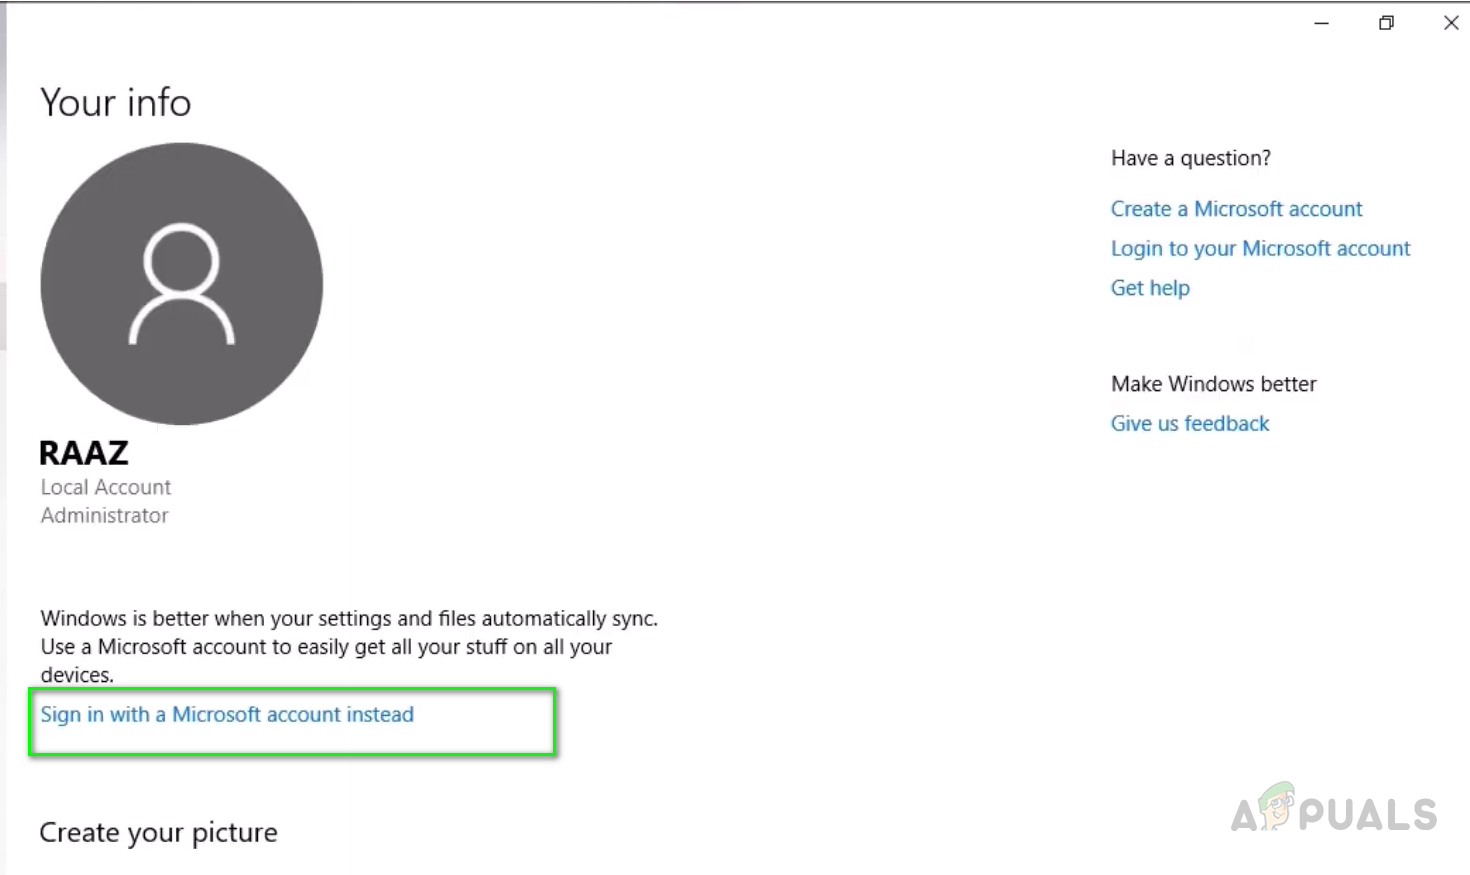Click the Administrator role label

click(x=105, y=516)
